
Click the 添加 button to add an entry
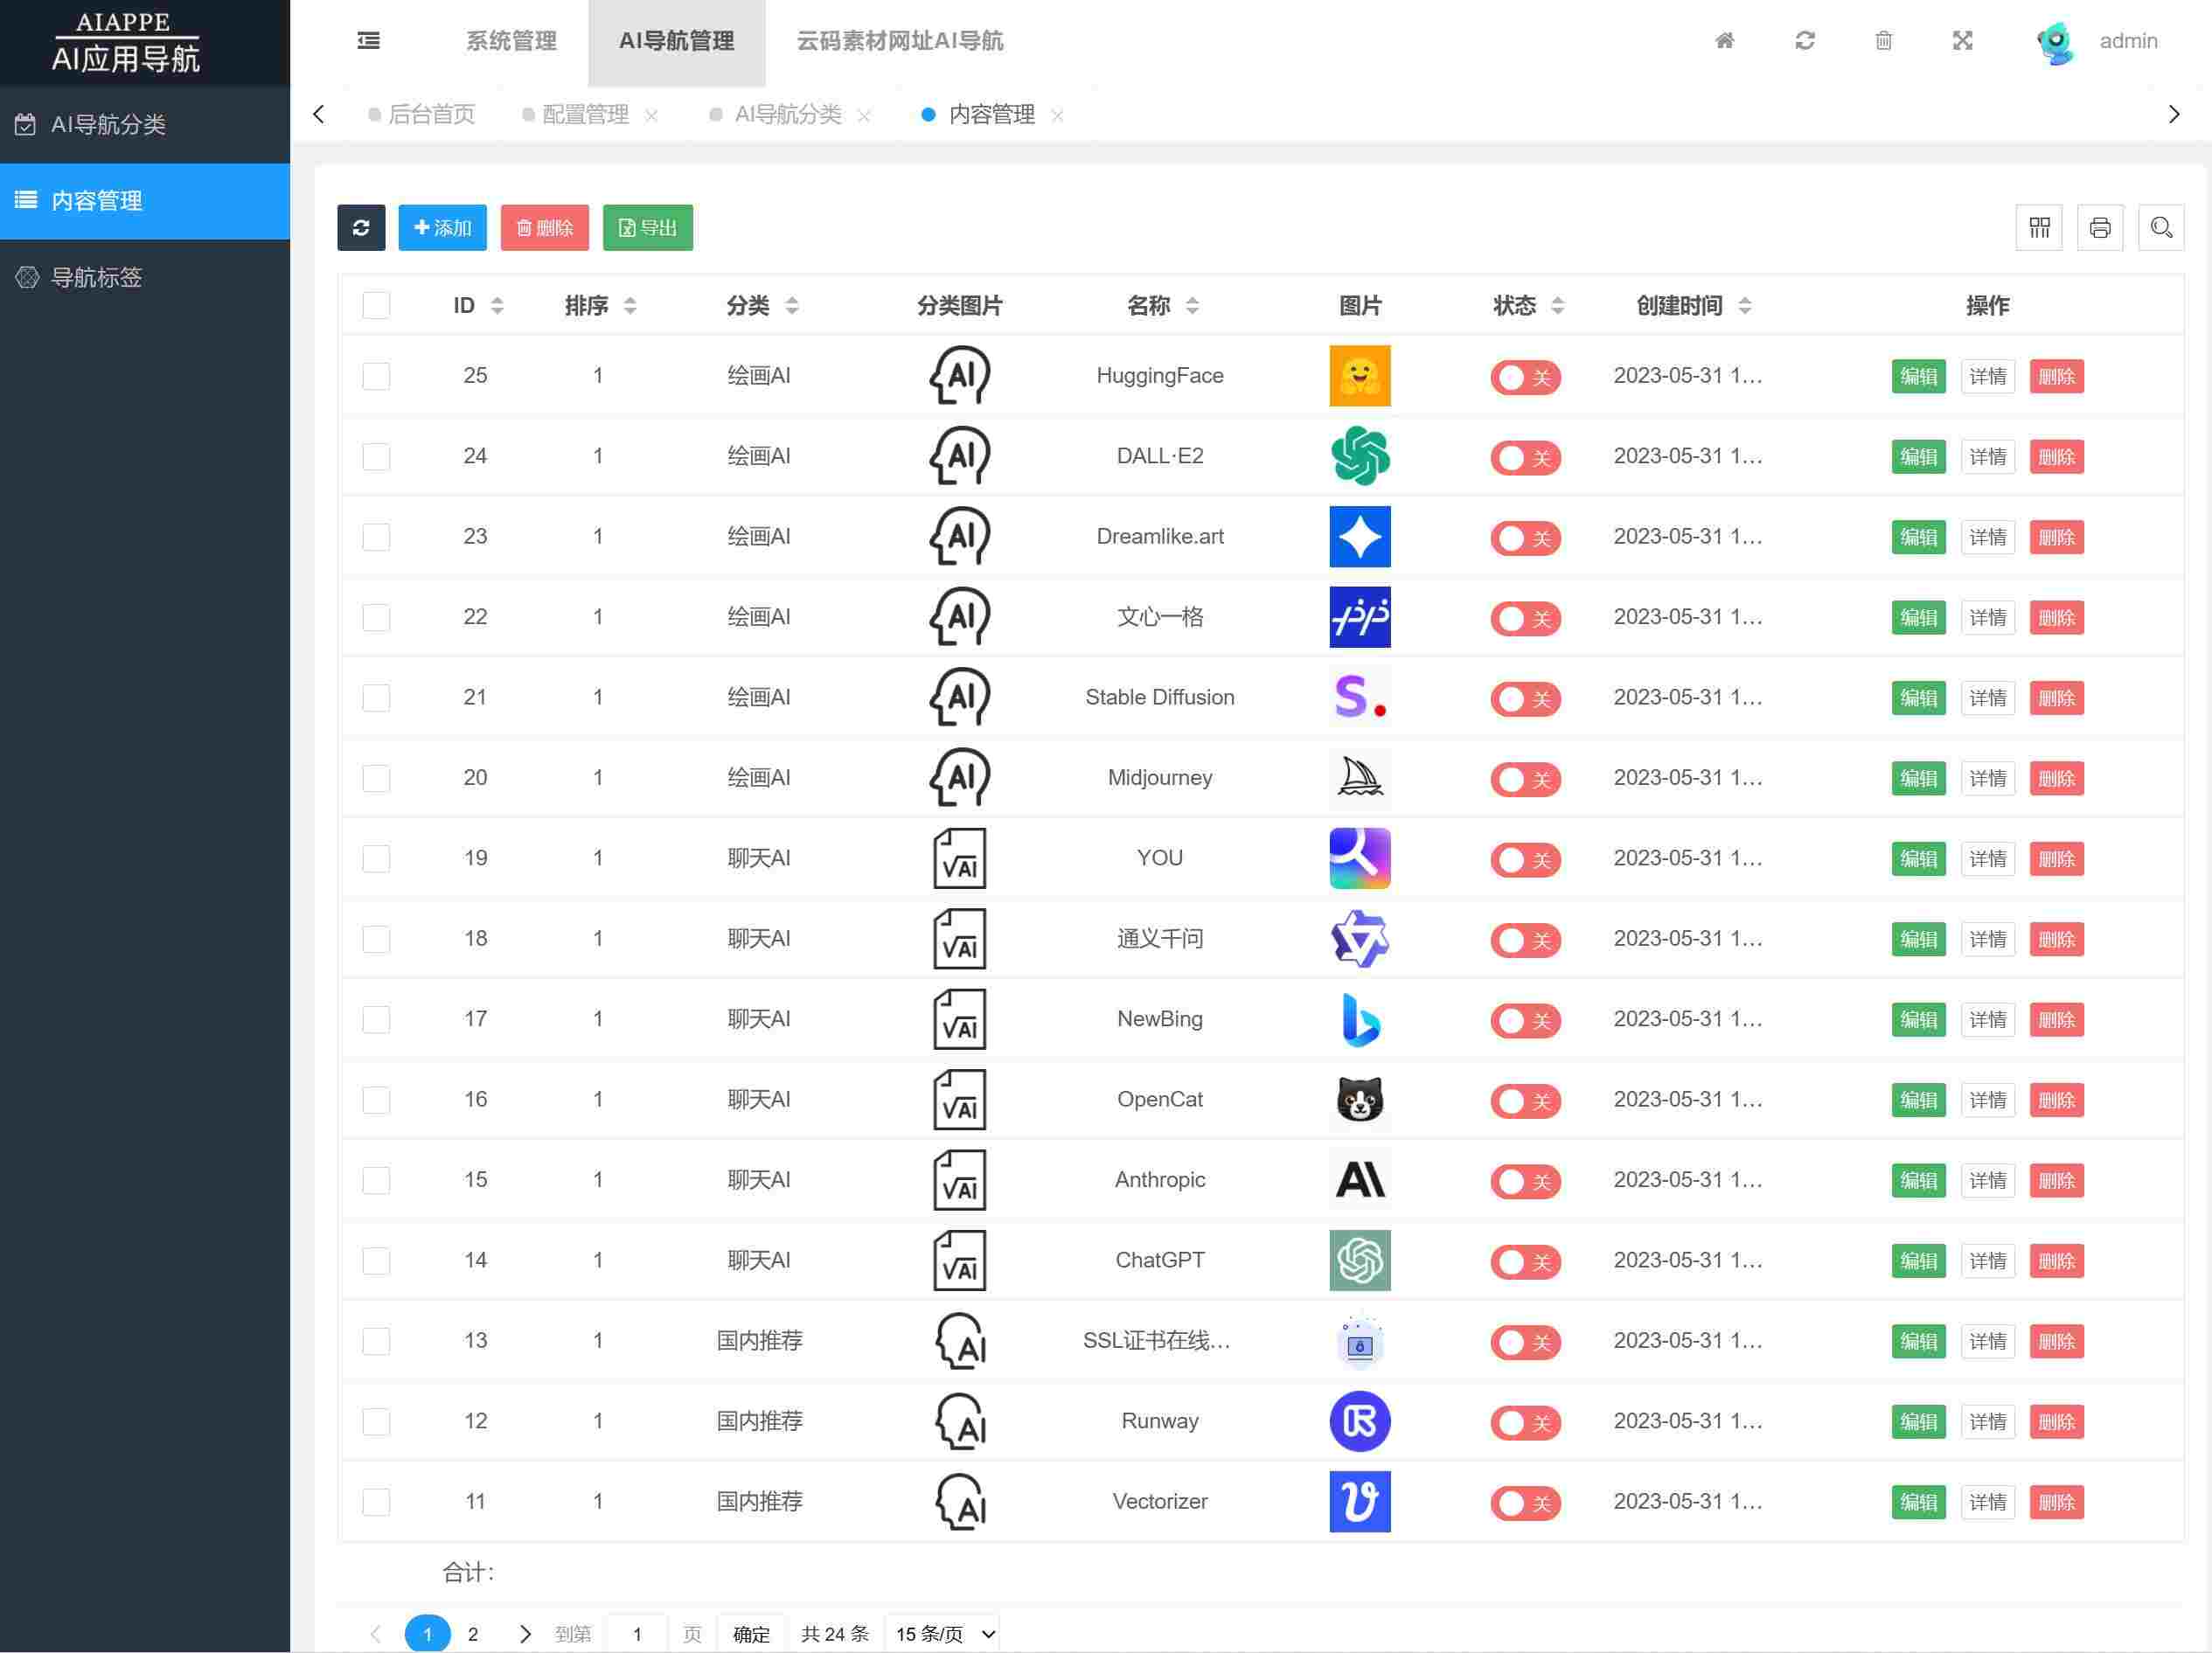[442, 227]
